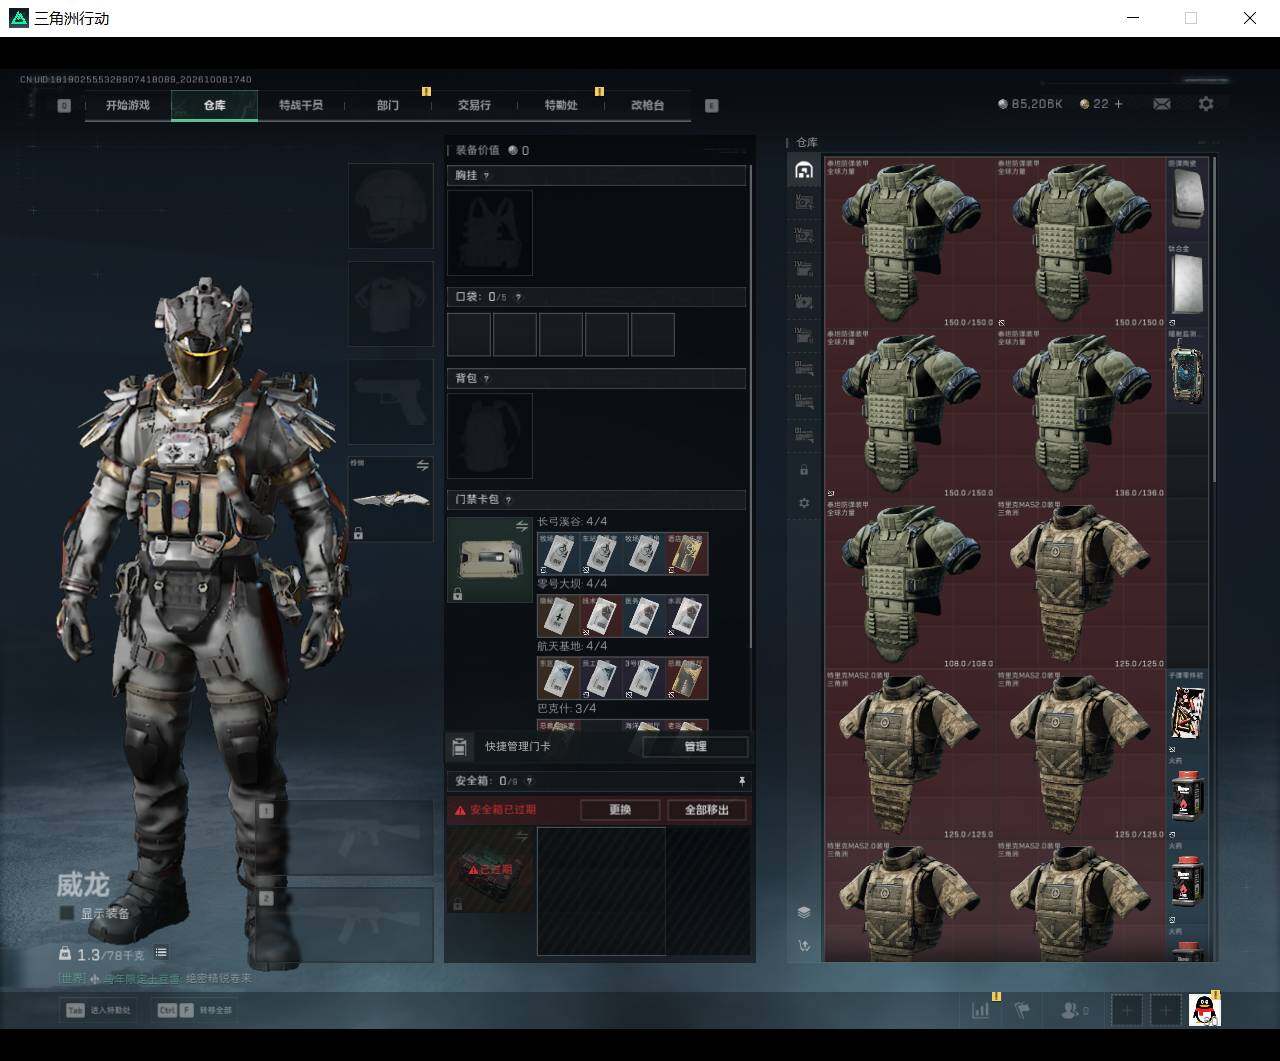This screenshot has height=1061, width=1280.
Task: Click help question mark next to 胸挂
Action: pos(487,175)
